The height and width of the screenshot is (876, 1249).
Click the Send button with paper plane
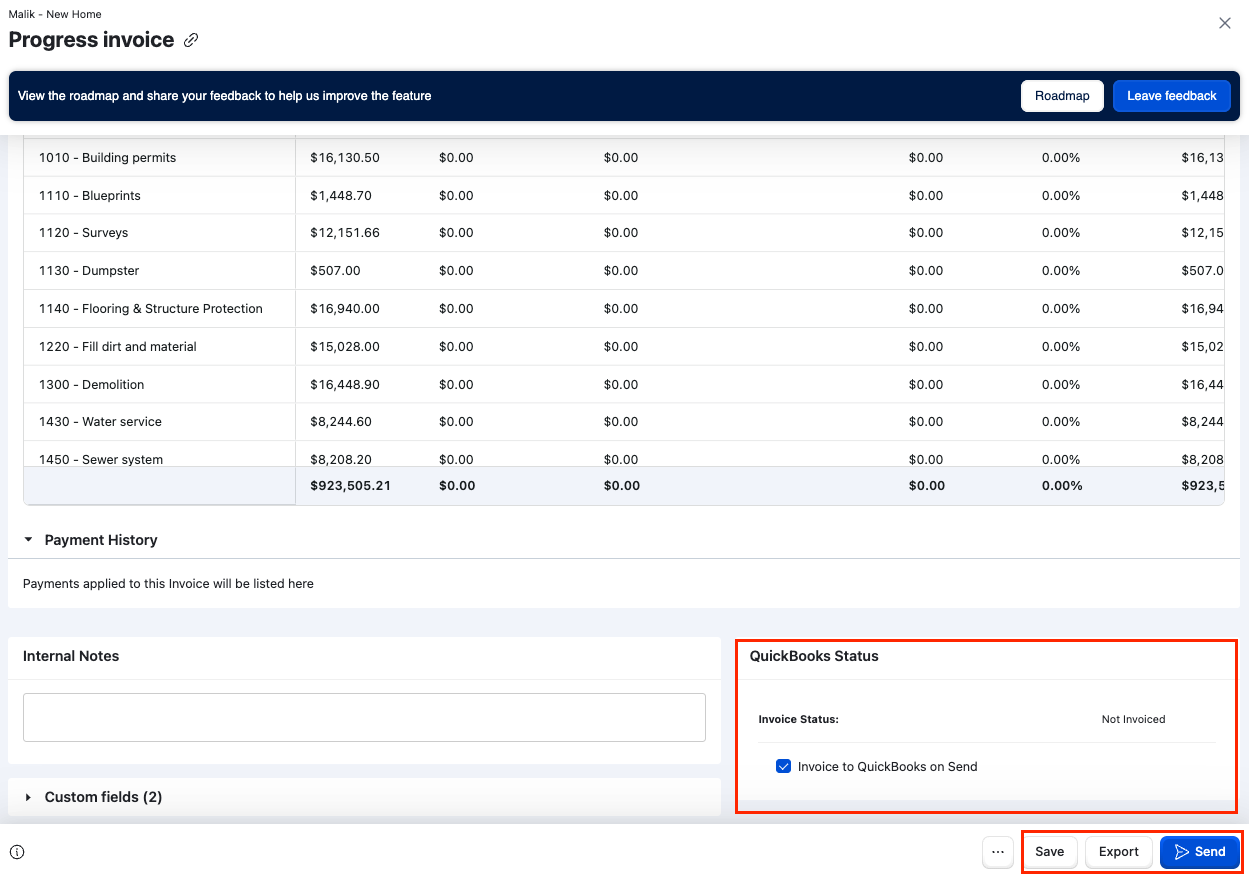1199,852
